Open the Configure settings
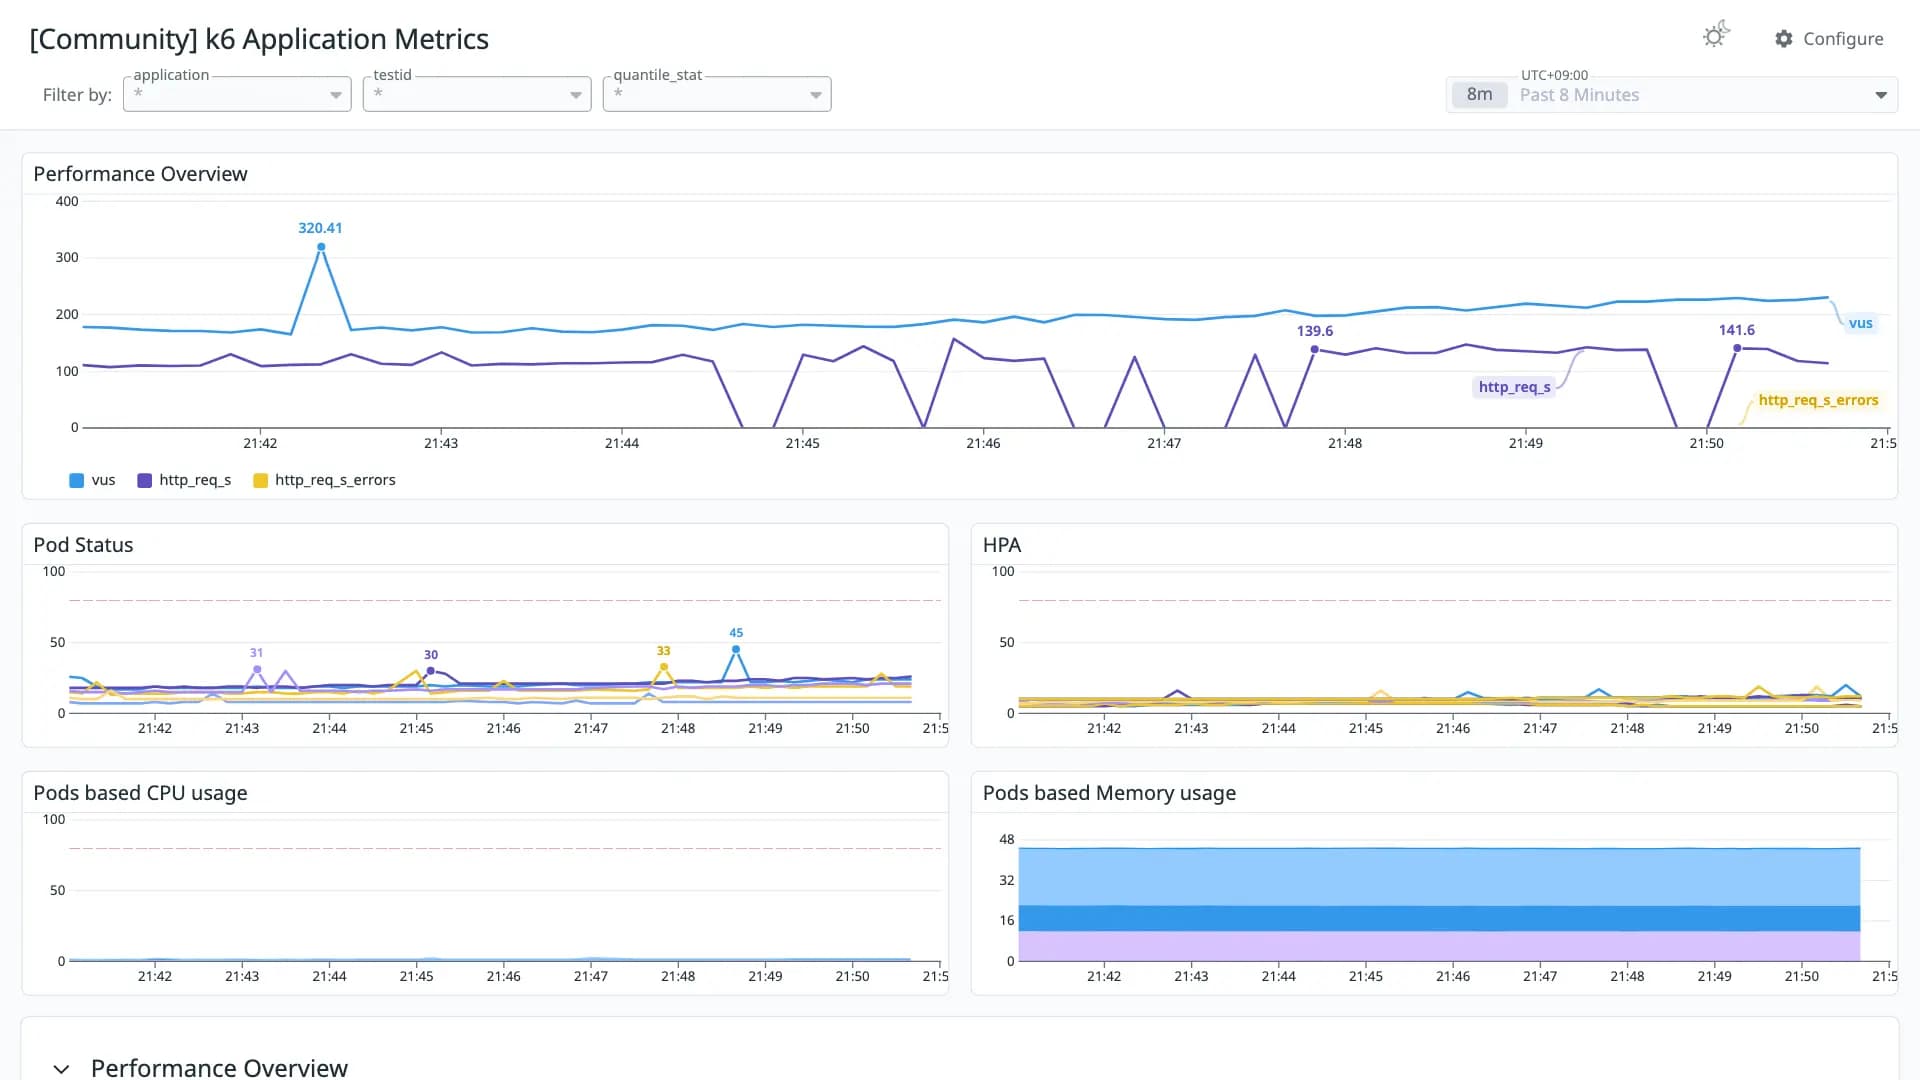 click(1829, 39)
